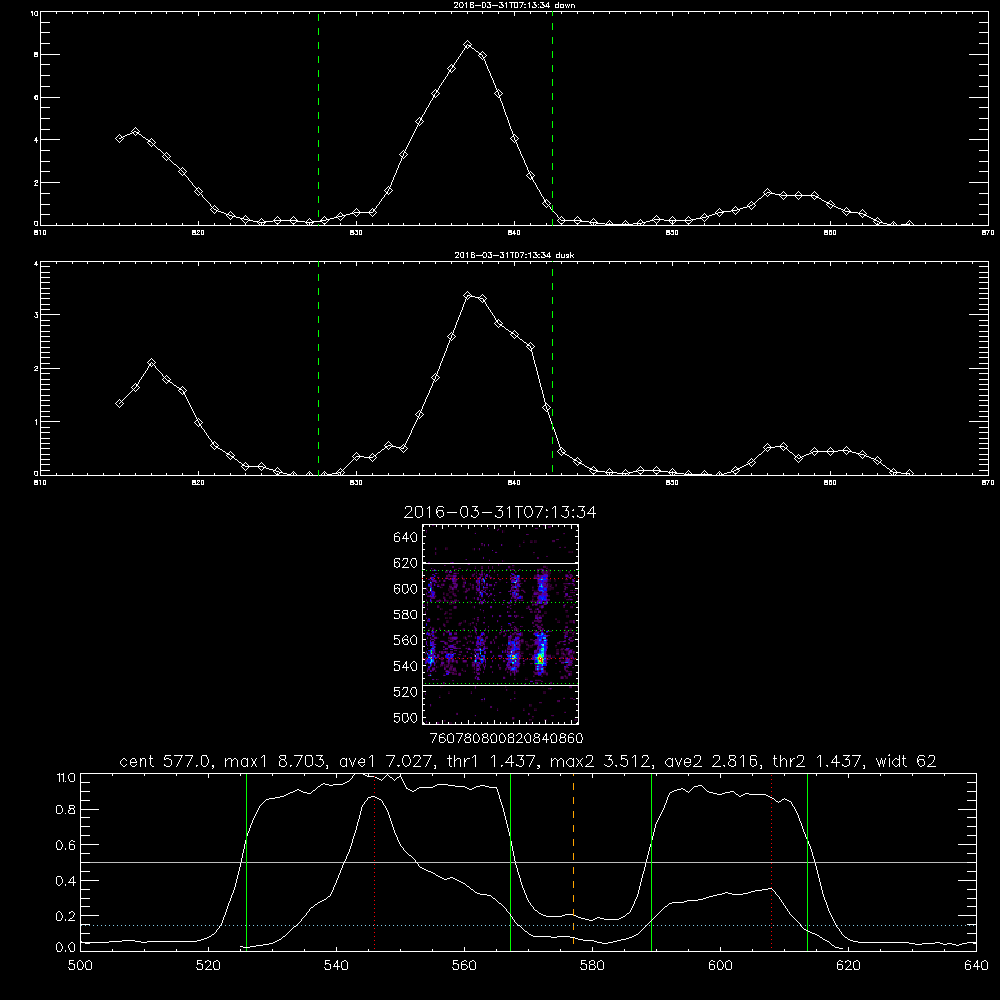Click the orange dashed center line in bottom plot
This screenshot has width=1000, height=1000.
pos(573,860)
